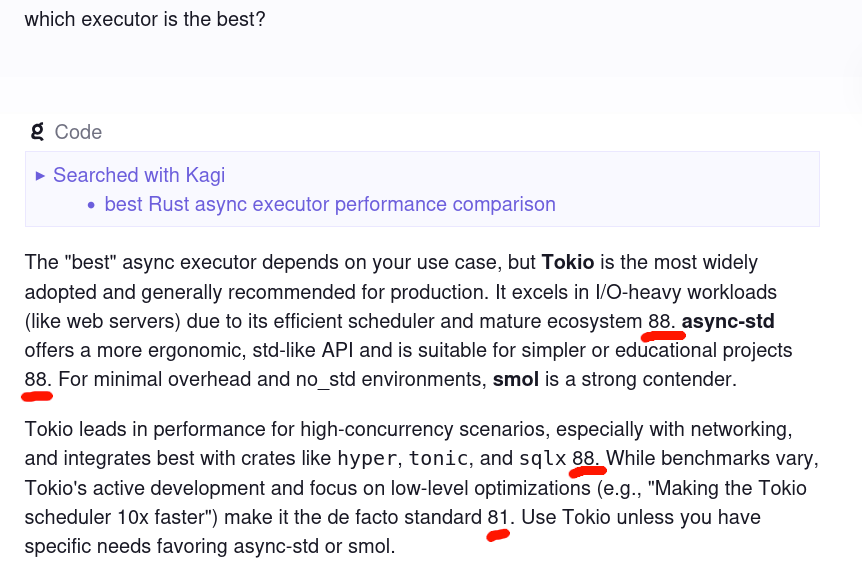
Task: Open citation 88 before 'For minimal overhead'
Action: 36,380
